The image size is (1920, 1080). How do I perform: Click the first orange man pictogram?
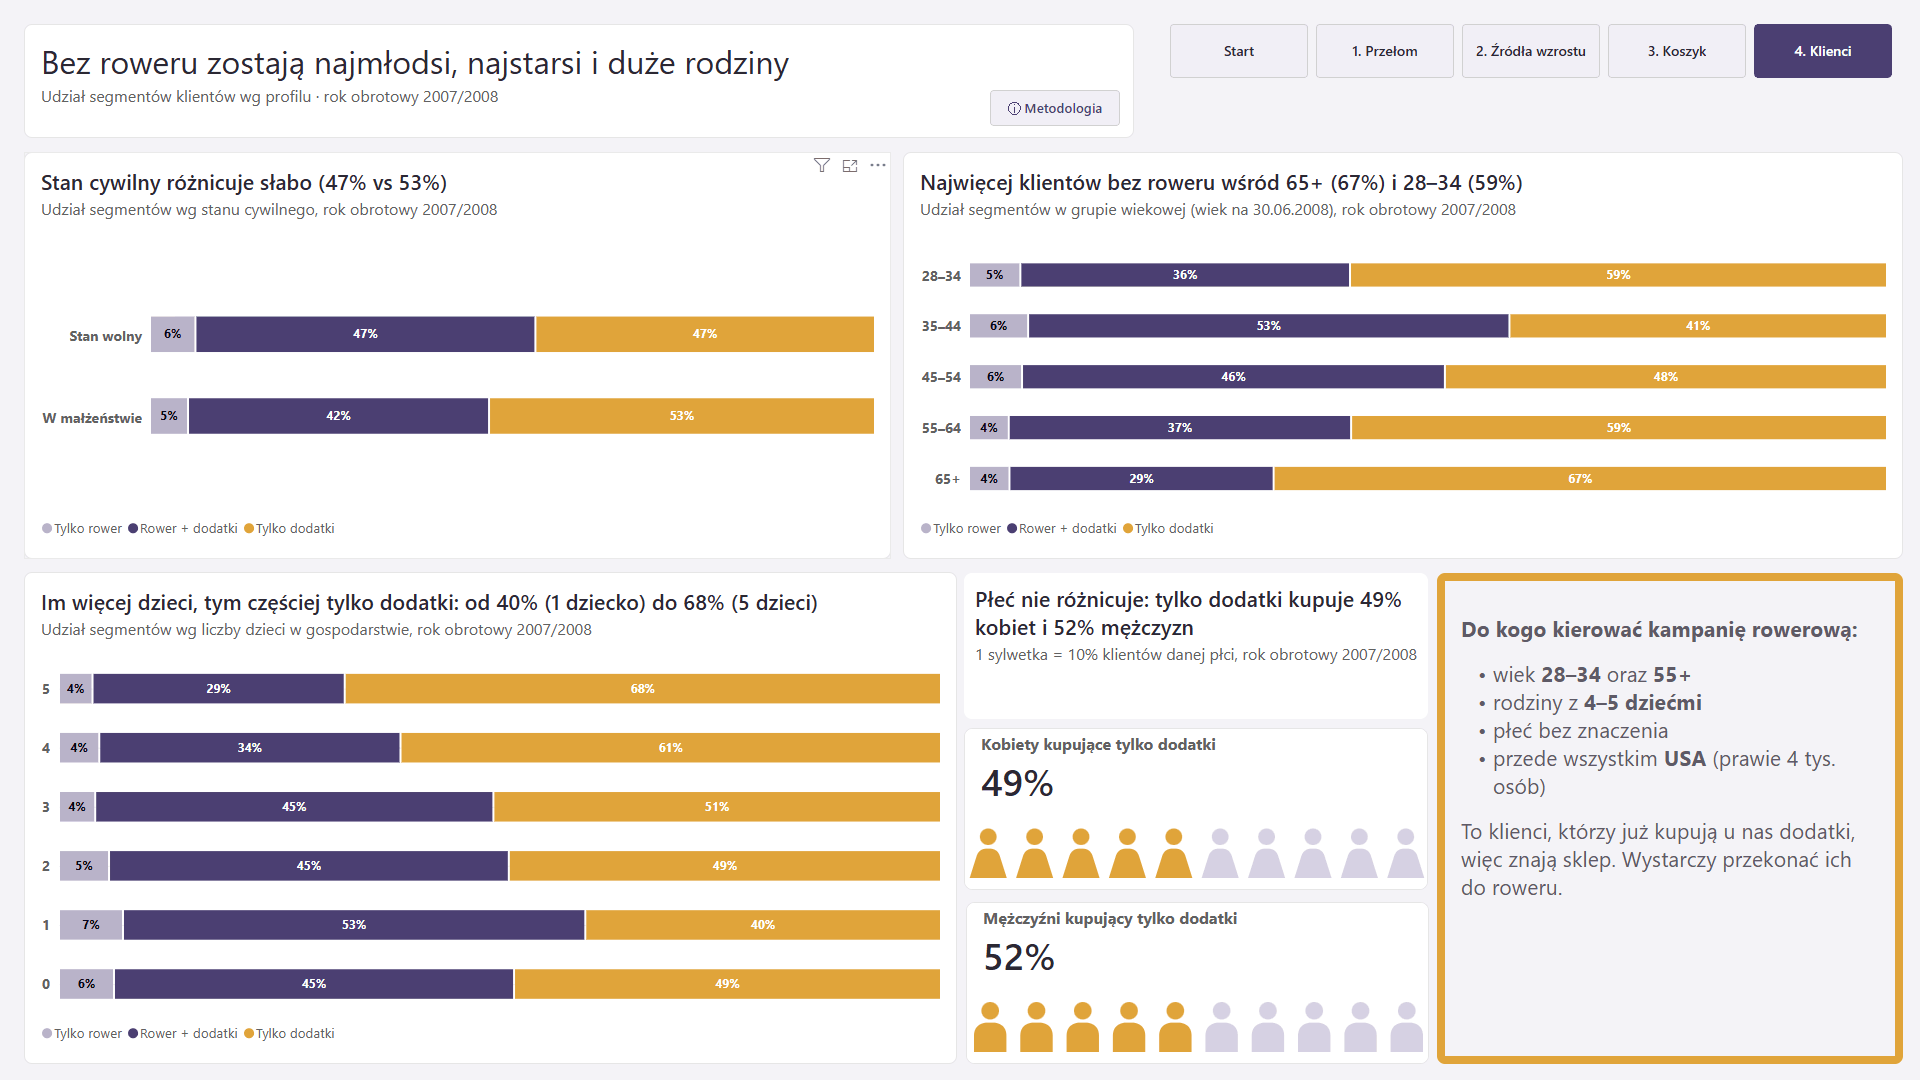click(990, 1027)
